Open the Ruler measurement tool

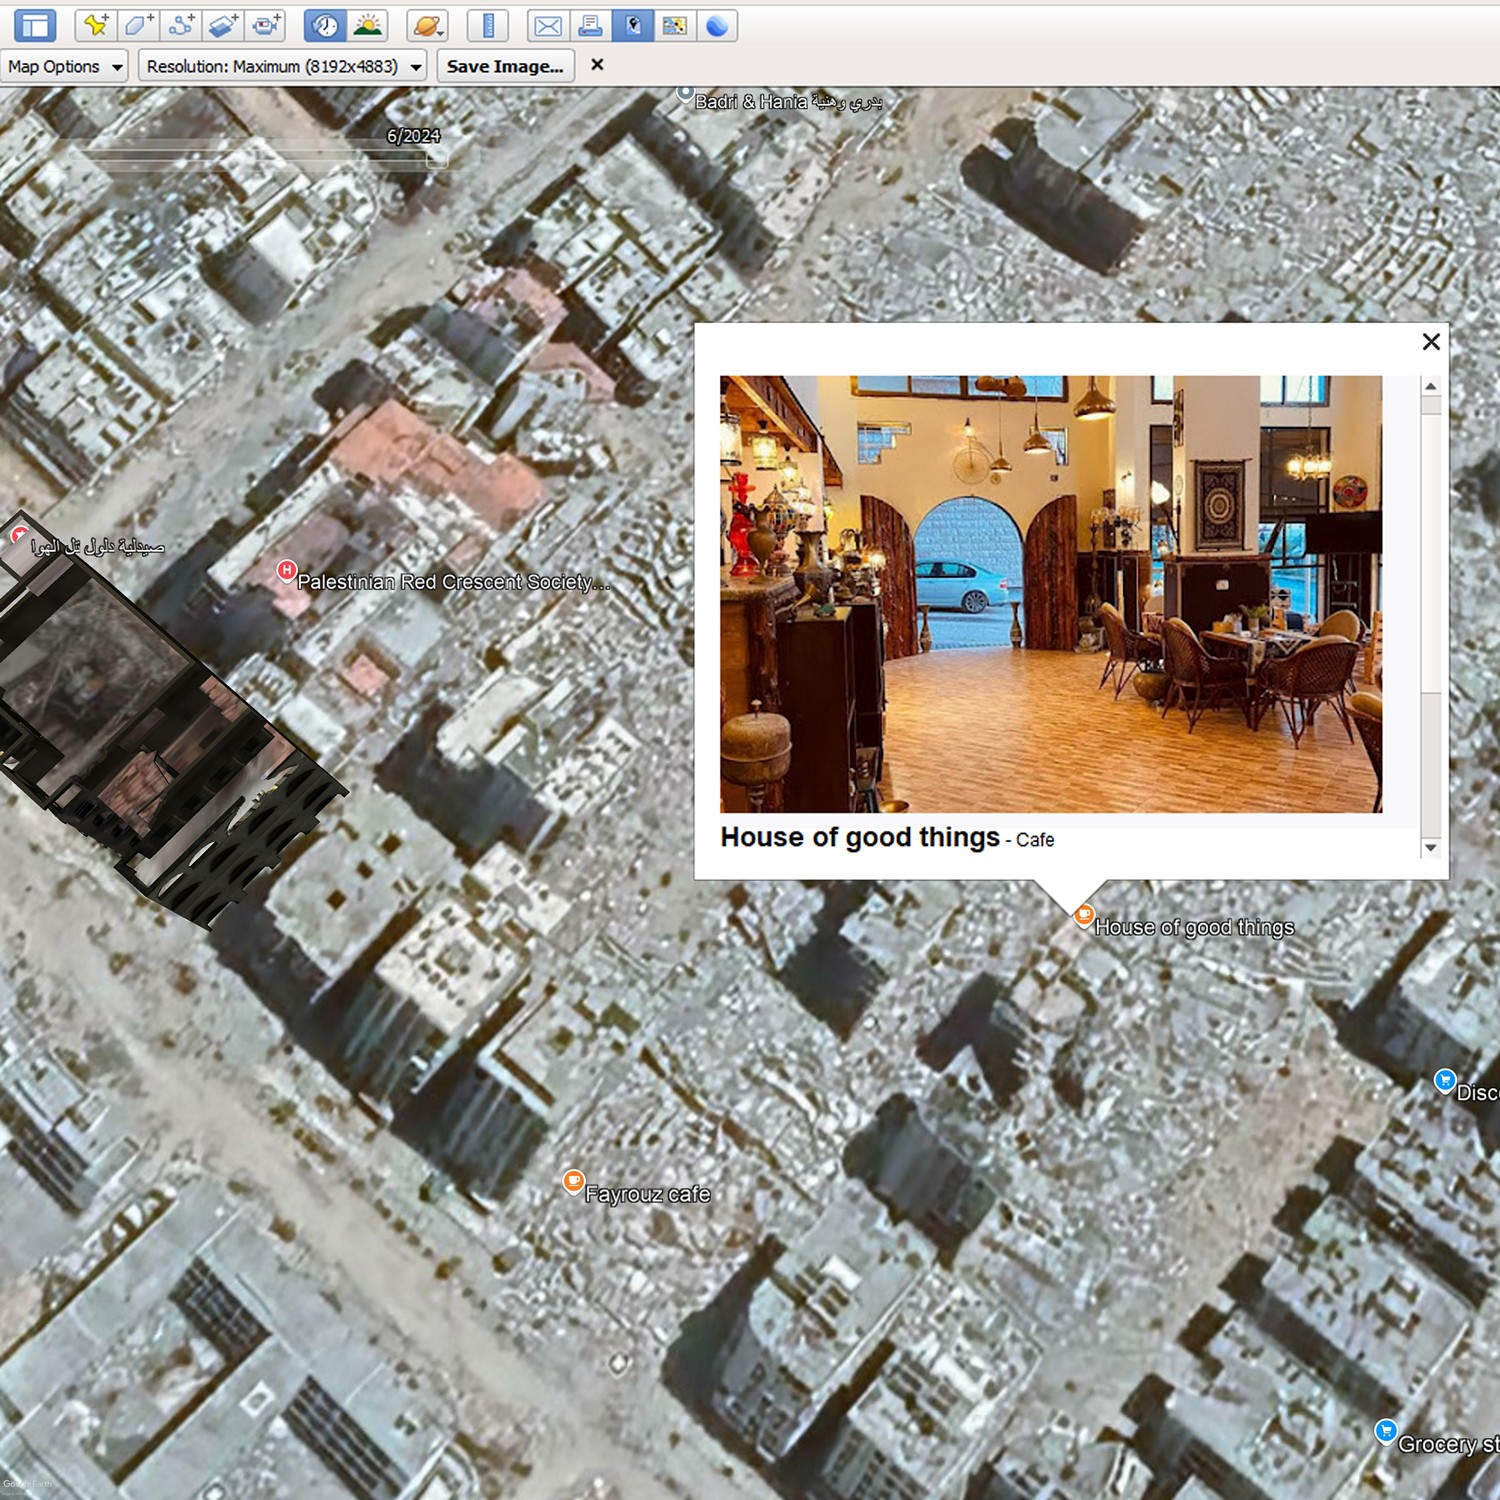488,25
